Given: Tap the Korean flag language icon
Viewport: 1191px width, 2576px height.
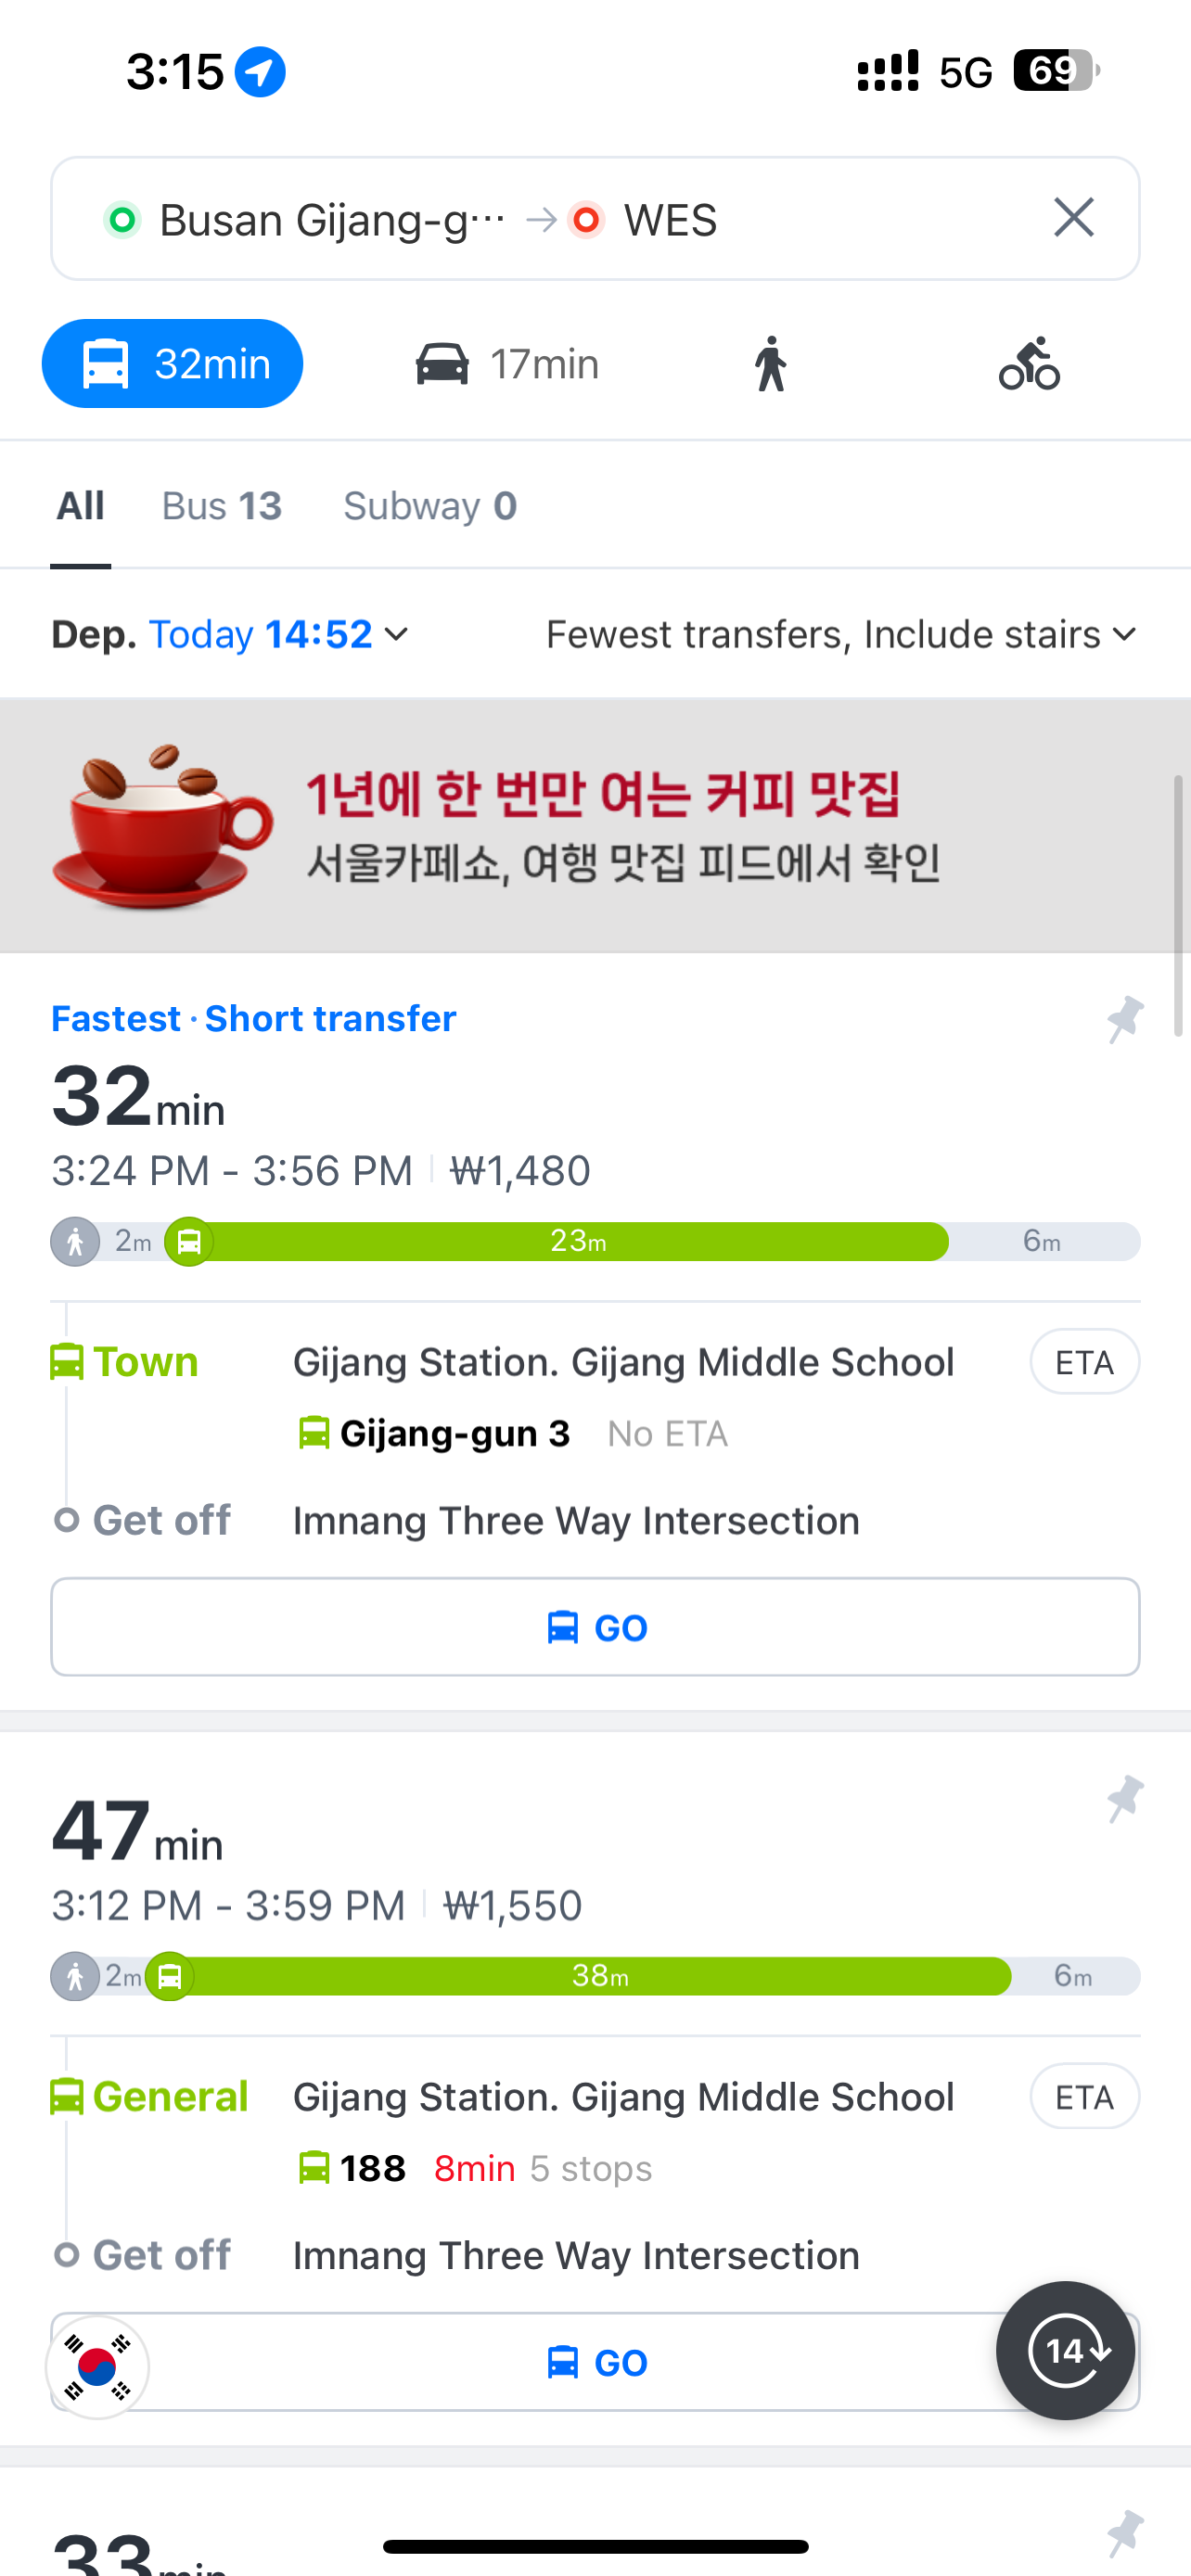Looking at the screenshot, I should click(98, 2367).
